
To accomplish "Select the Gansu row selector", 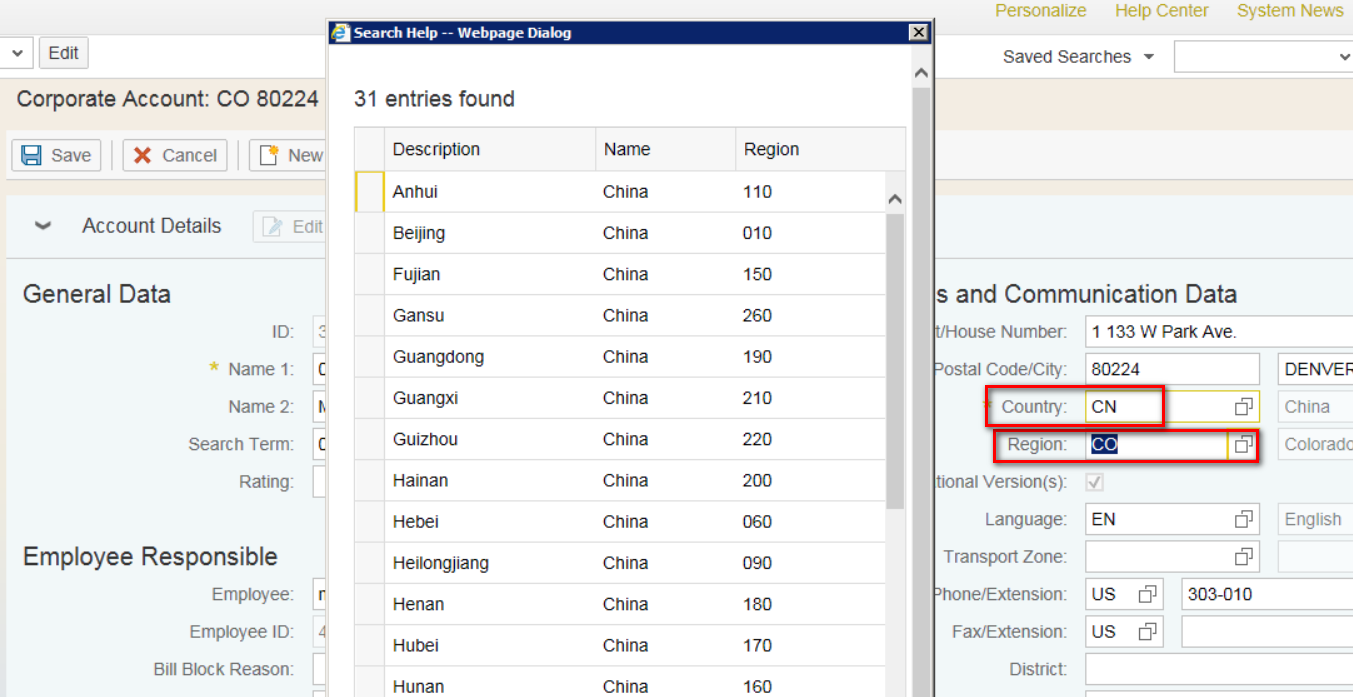I will (x=369, y=315).
